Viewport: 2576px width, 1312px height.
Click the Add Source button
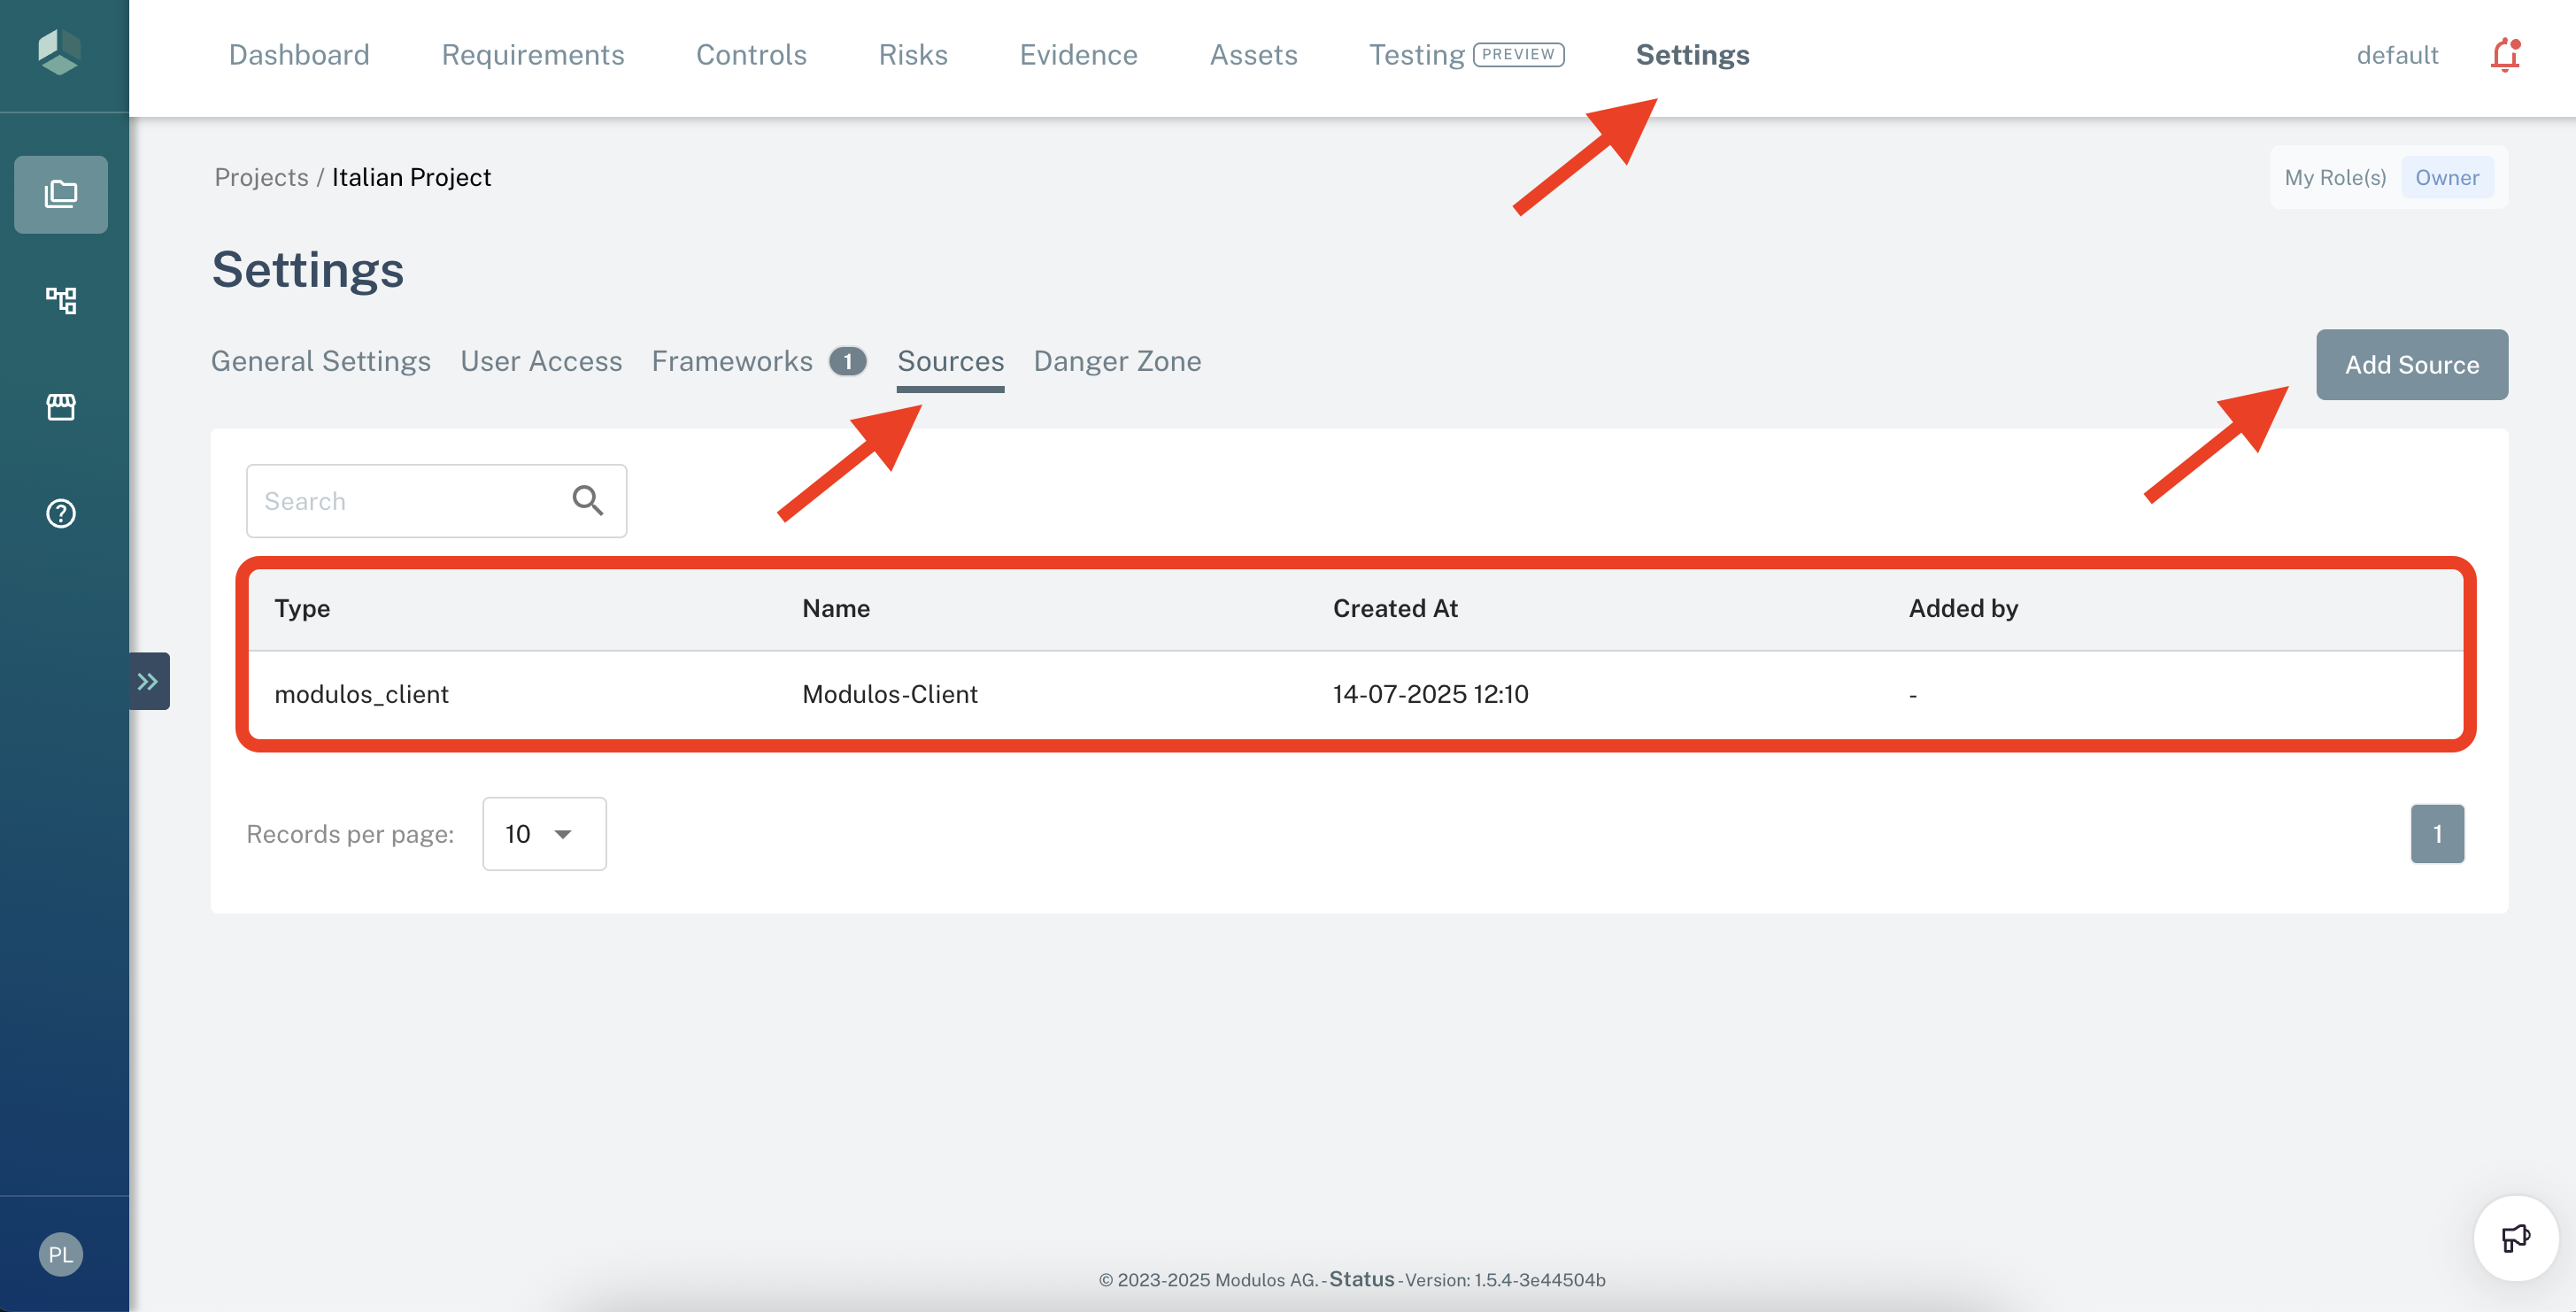click(2411, 365)
